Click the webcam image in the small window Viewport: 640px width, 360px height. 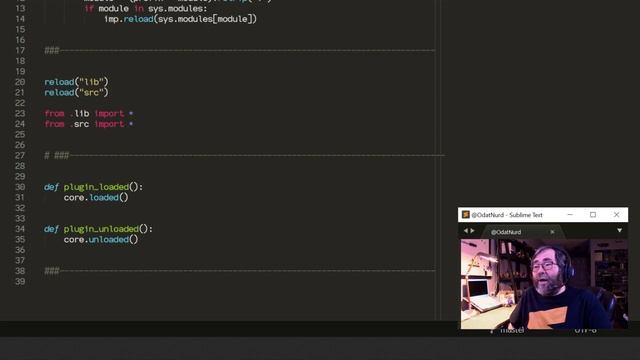click(544, 284)
